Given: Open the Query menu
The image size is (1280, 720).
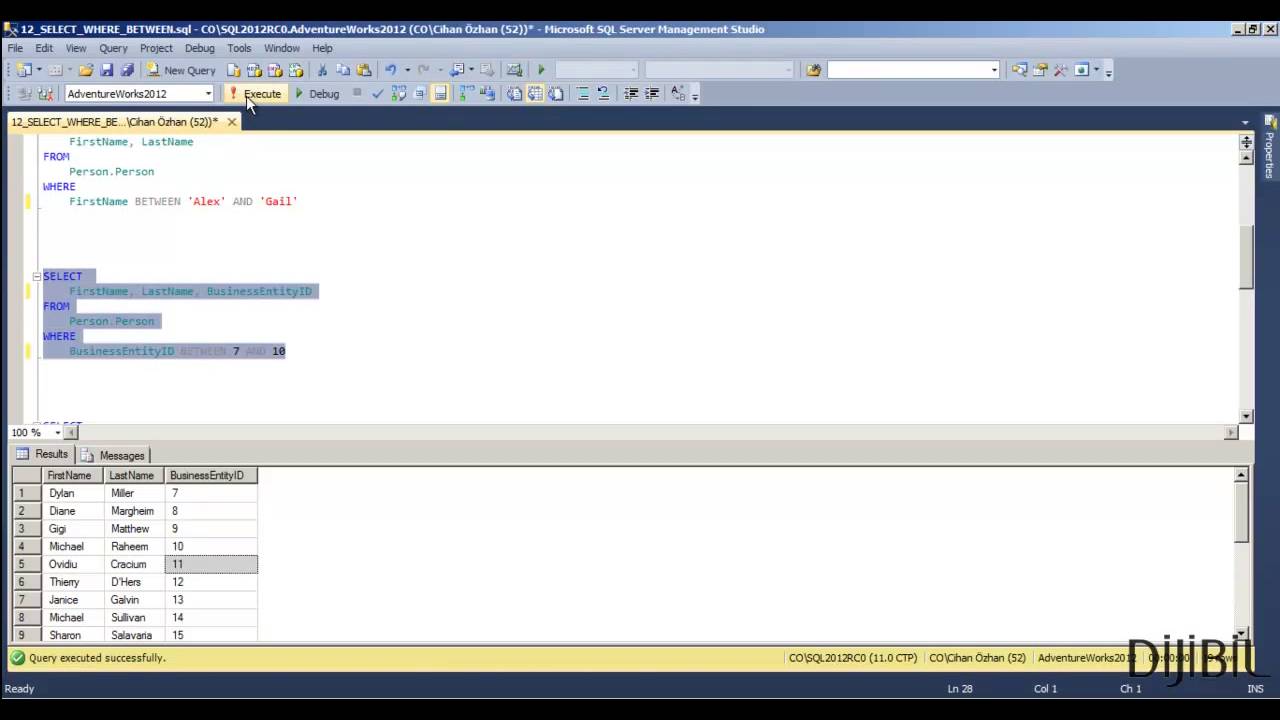Looking at the screenshot, I should click(113, 48).
